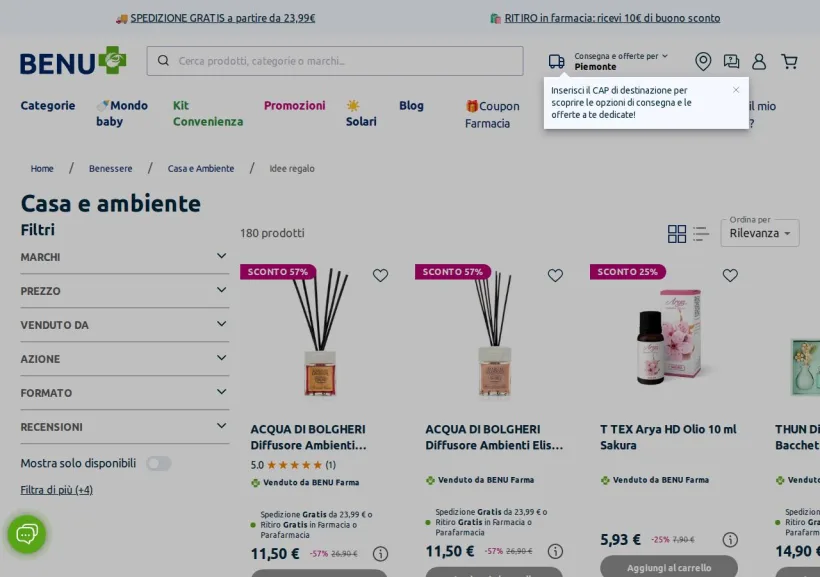Open the Coupon Farmacia menu item
Screen dimensions: 820x577
[x=492, y=115]
